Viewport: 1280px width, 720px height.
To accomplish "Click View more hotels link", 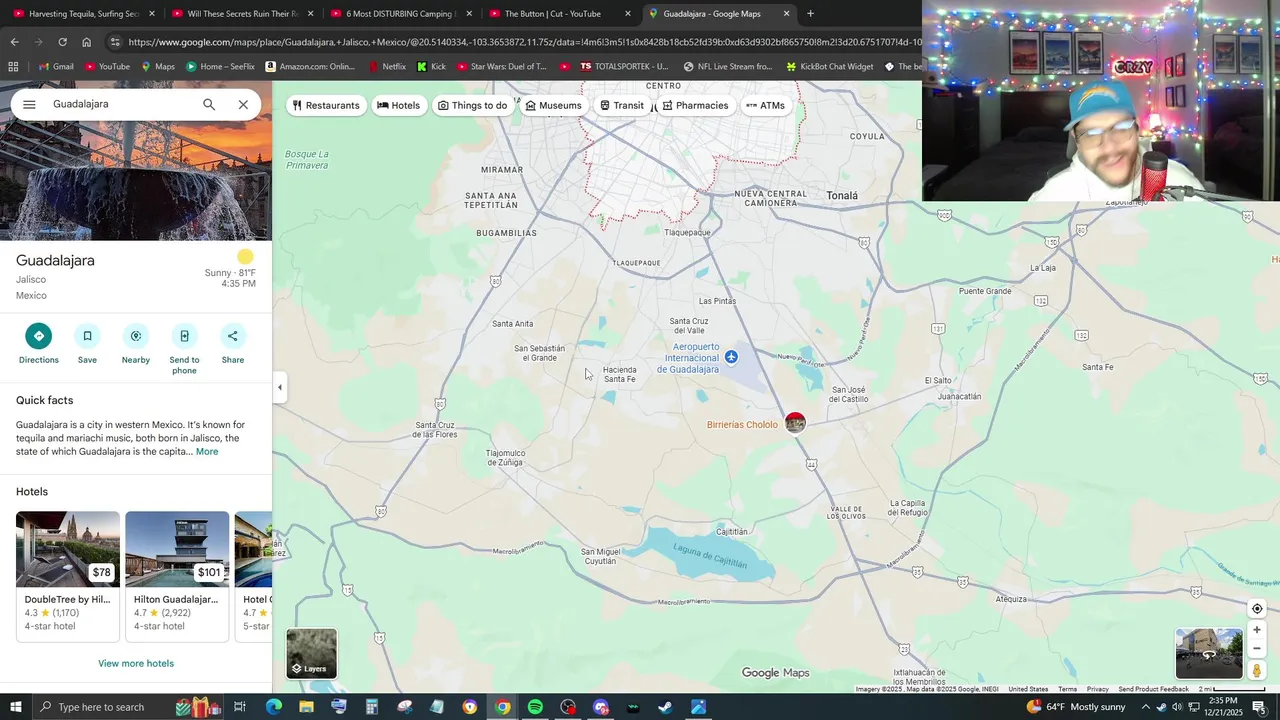I will click(136, 663).
